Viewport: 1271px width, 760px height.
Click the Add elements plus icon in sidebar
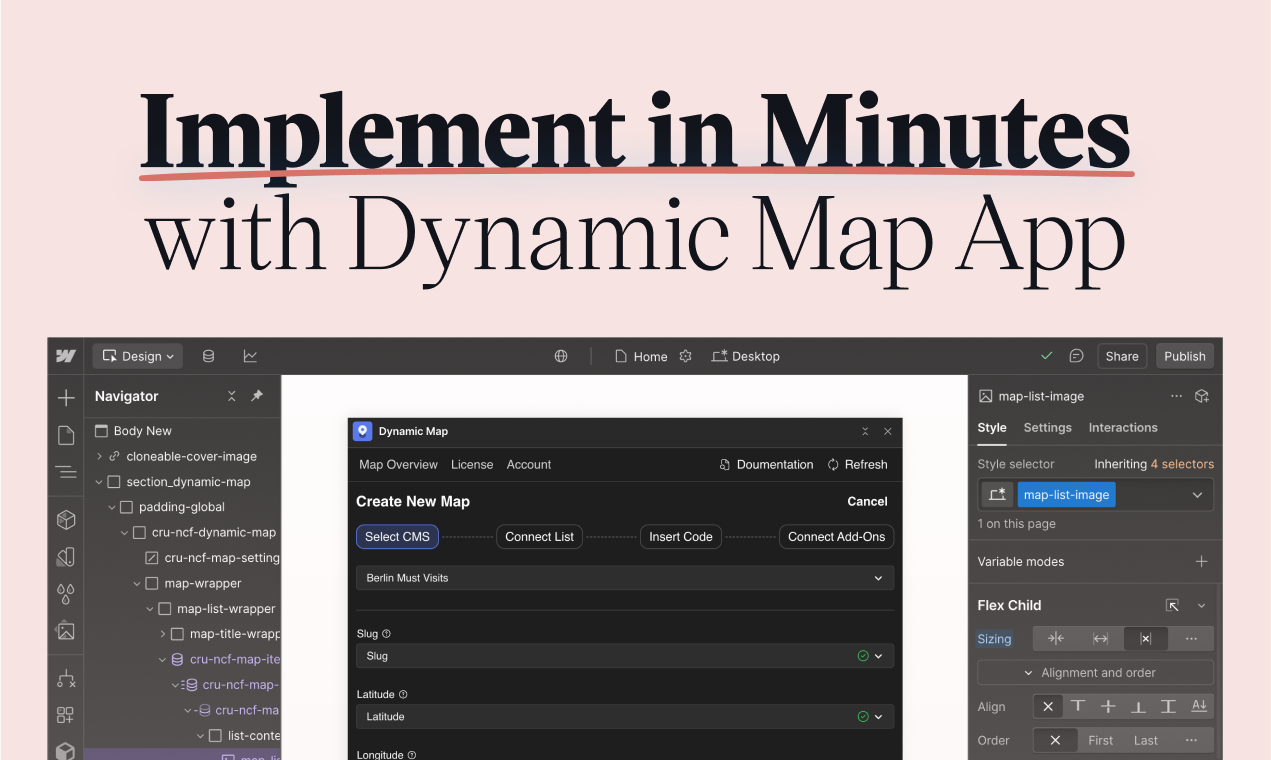(x=66, y=398)
